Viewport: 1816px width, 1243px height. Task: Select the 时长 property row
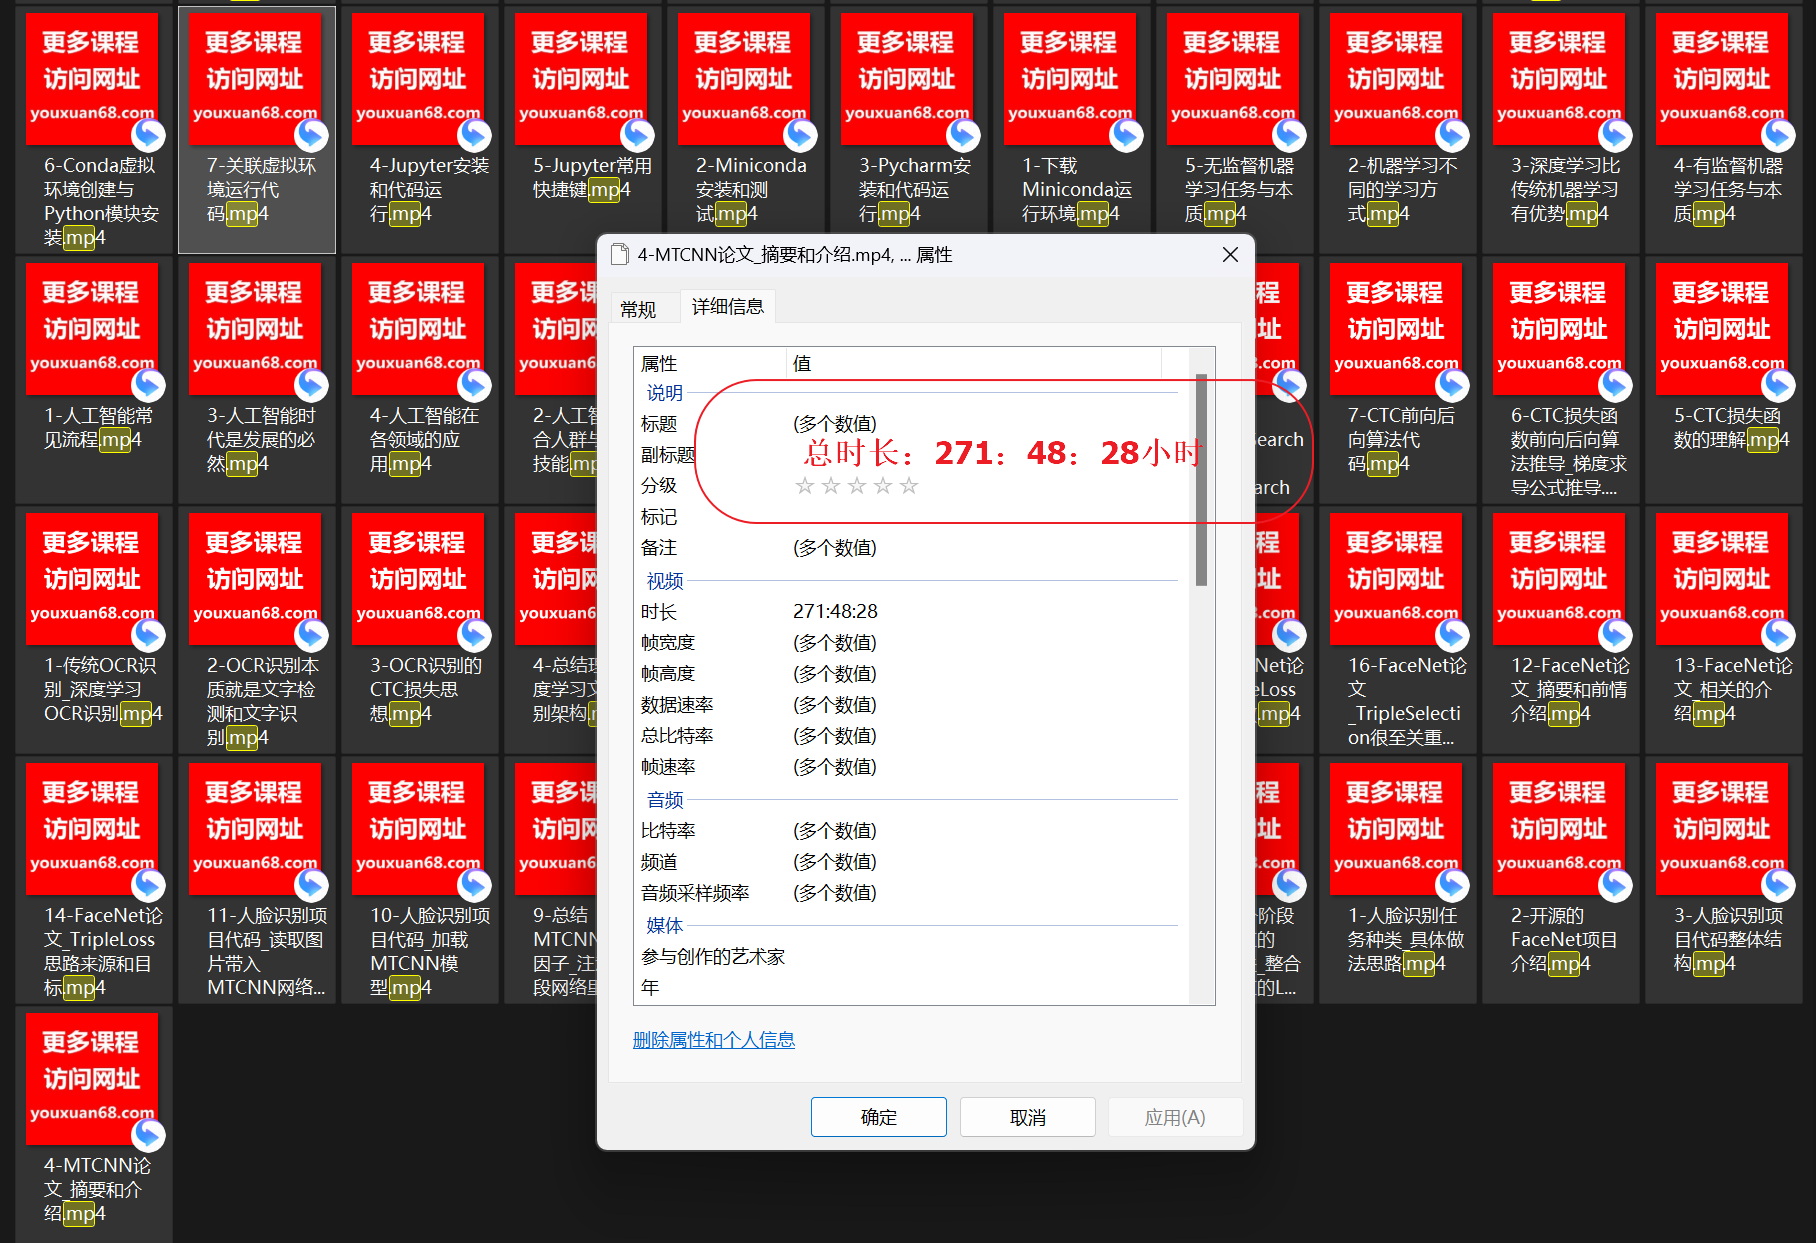click(x=911, y=611)
